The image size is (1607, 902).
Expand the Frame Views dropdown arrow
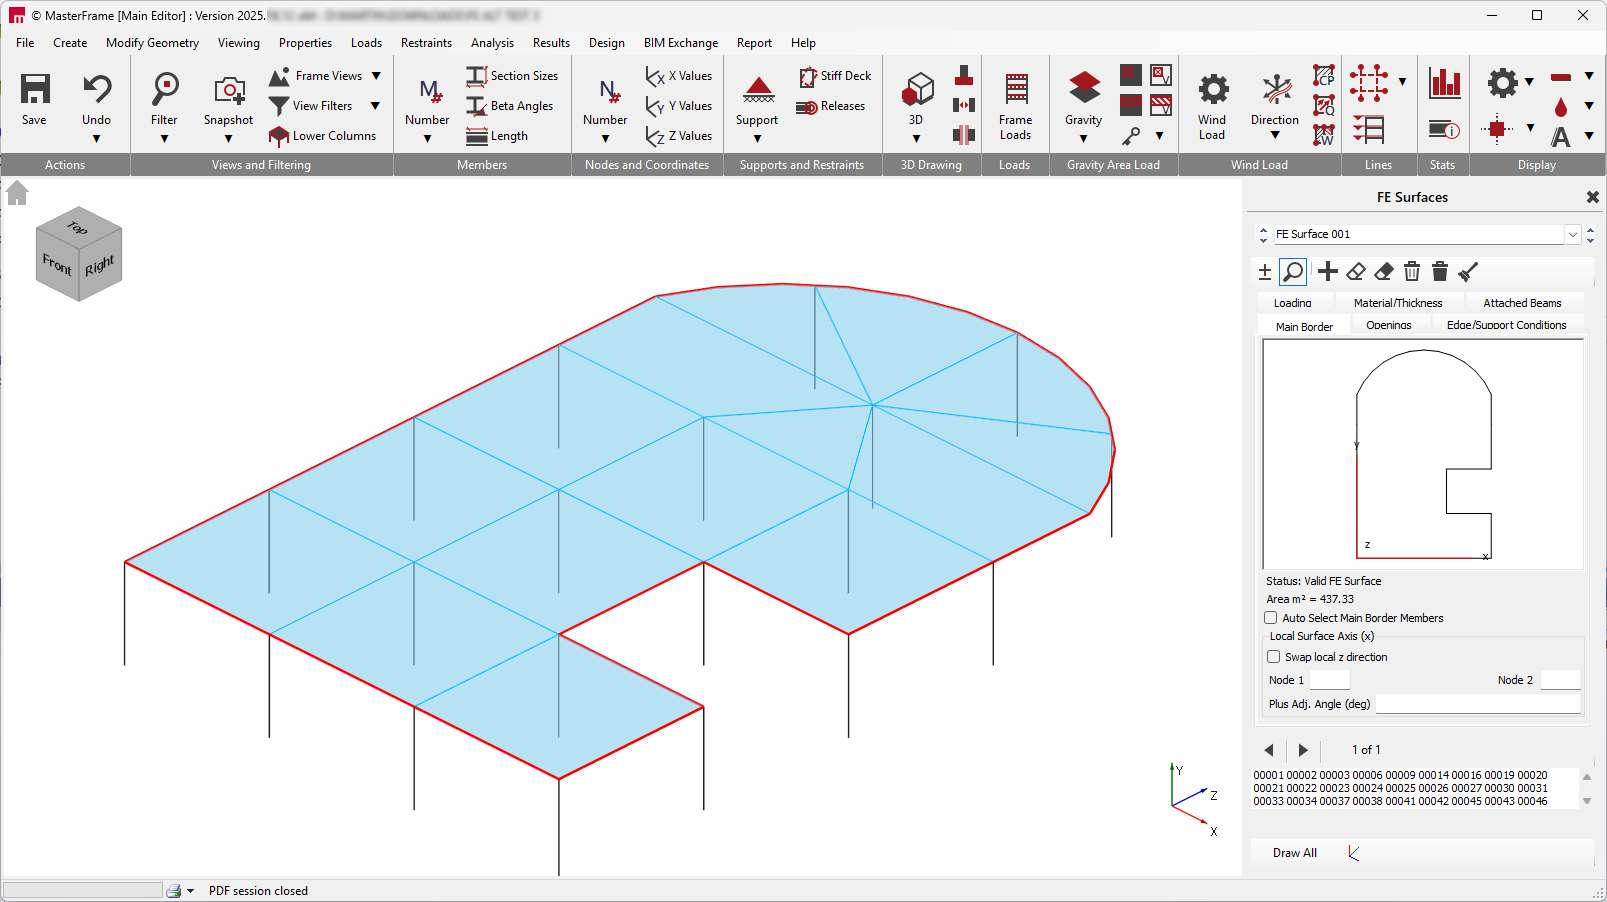(377, 76)
